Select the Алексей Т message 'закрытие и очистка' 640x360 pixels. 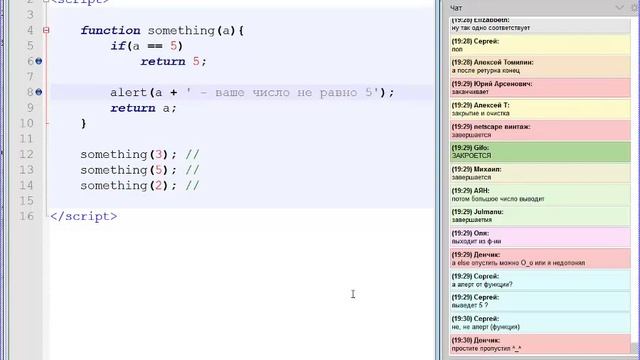tap(540, 109)
